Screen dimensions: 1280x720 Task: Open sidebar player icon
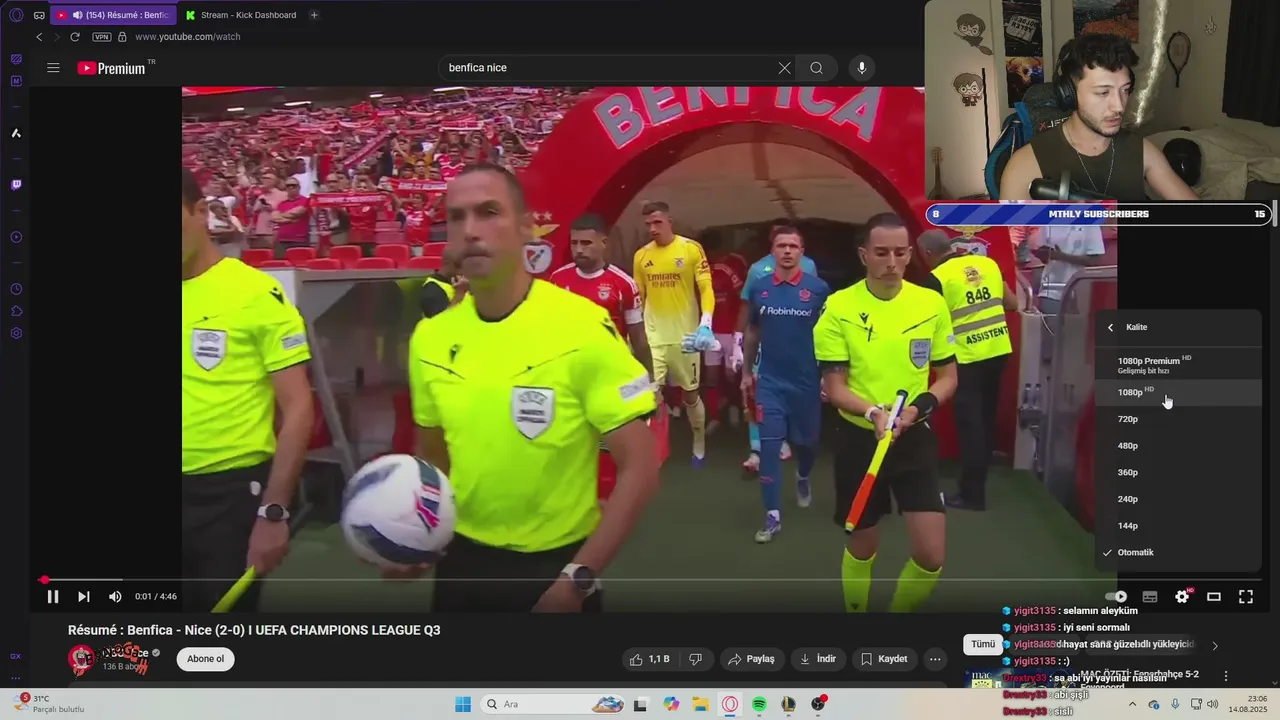point(16,238)
